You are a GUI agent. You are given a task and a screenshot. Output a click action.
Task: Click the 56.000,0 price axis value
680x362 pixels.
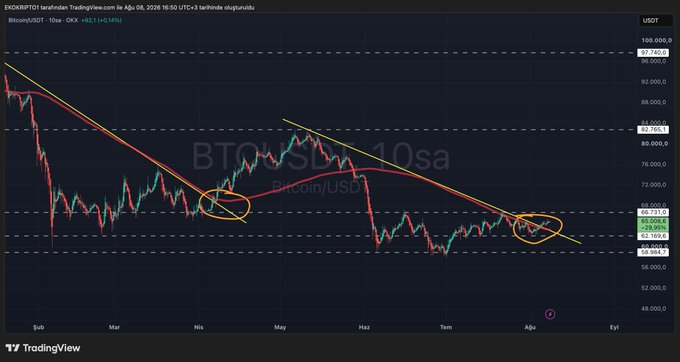coord(653,267)
